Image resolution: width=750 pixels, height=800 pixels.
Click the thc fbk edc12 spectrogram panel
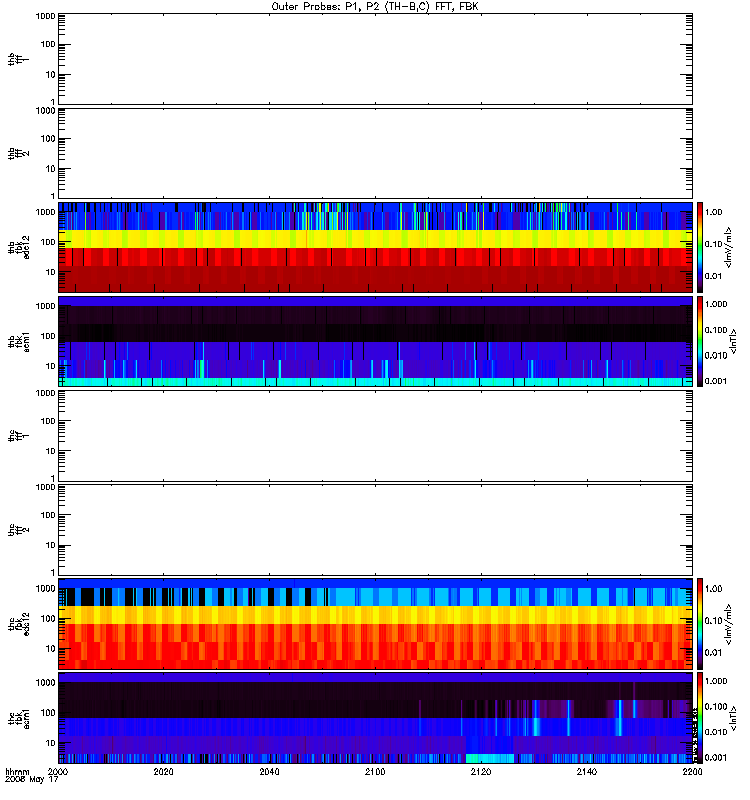point(375,623)
